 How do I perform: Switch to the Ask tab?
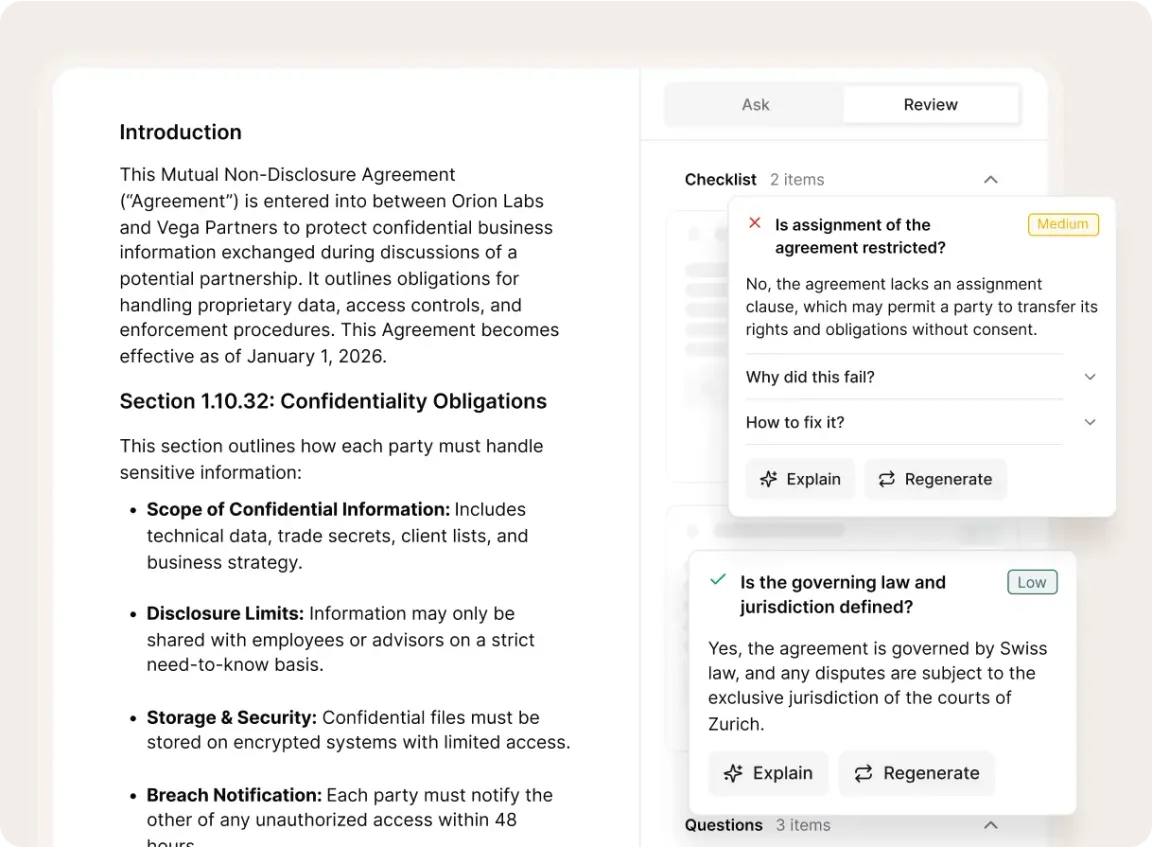755,104
